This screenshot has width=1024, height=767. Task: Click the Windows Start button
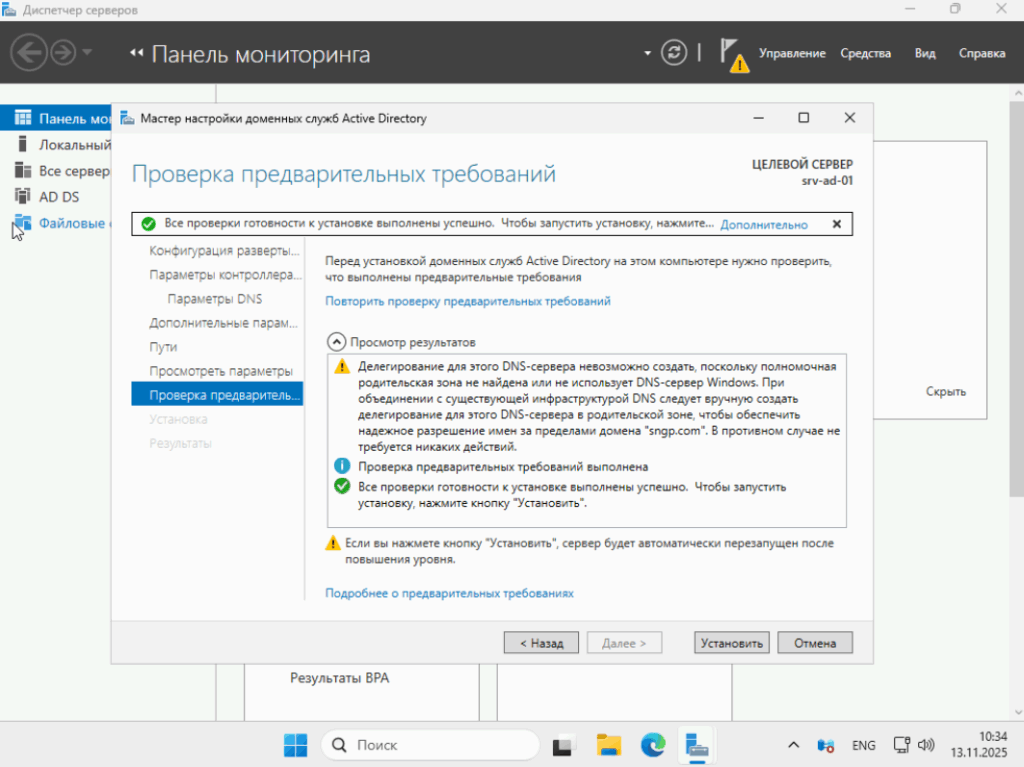coord(296,745)
